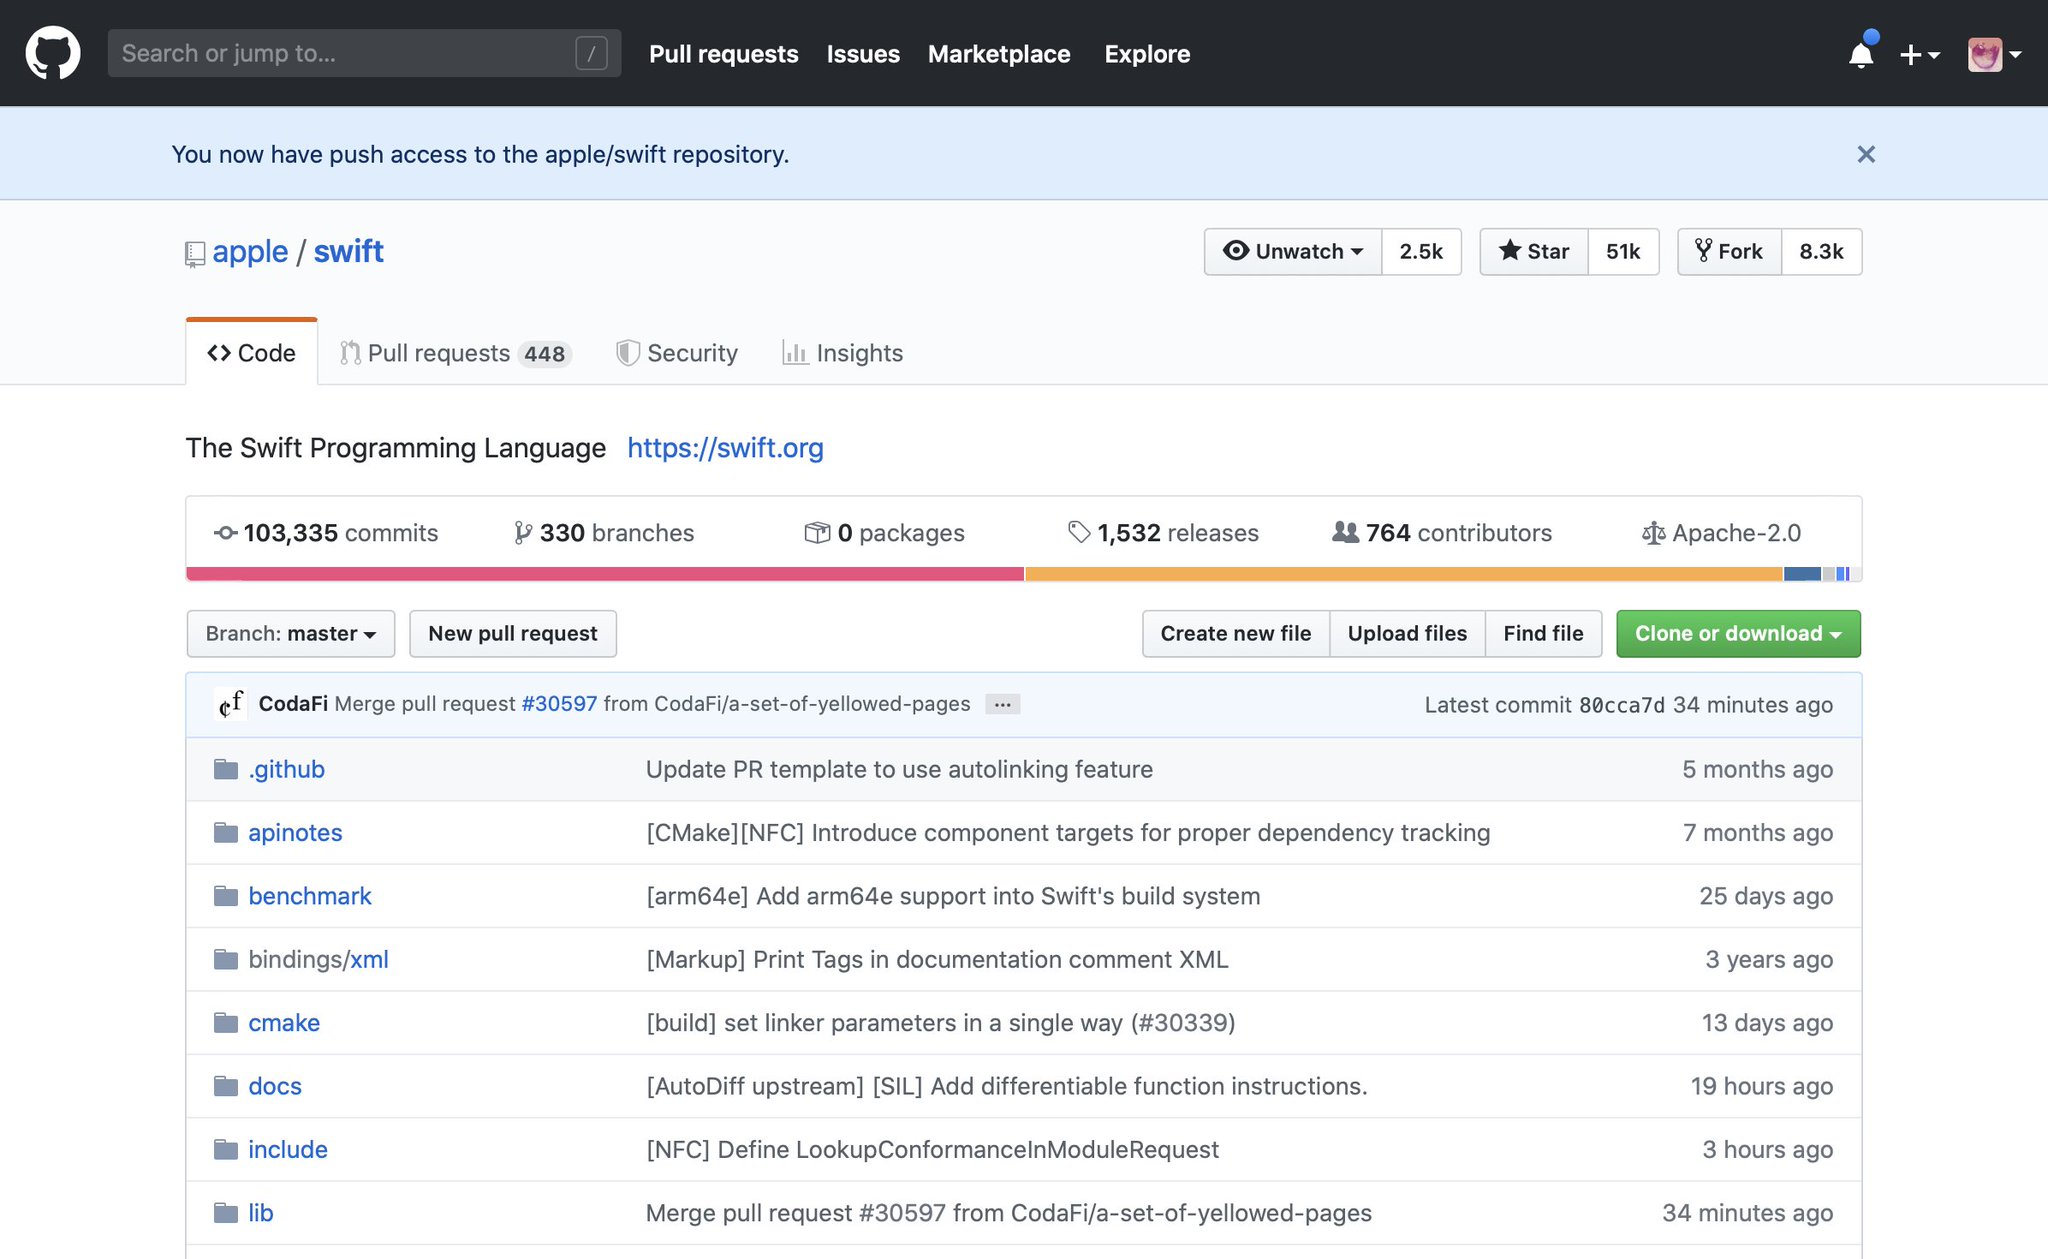
Task: Click the contributors people icon
Action: click(x=1345, y=532)
